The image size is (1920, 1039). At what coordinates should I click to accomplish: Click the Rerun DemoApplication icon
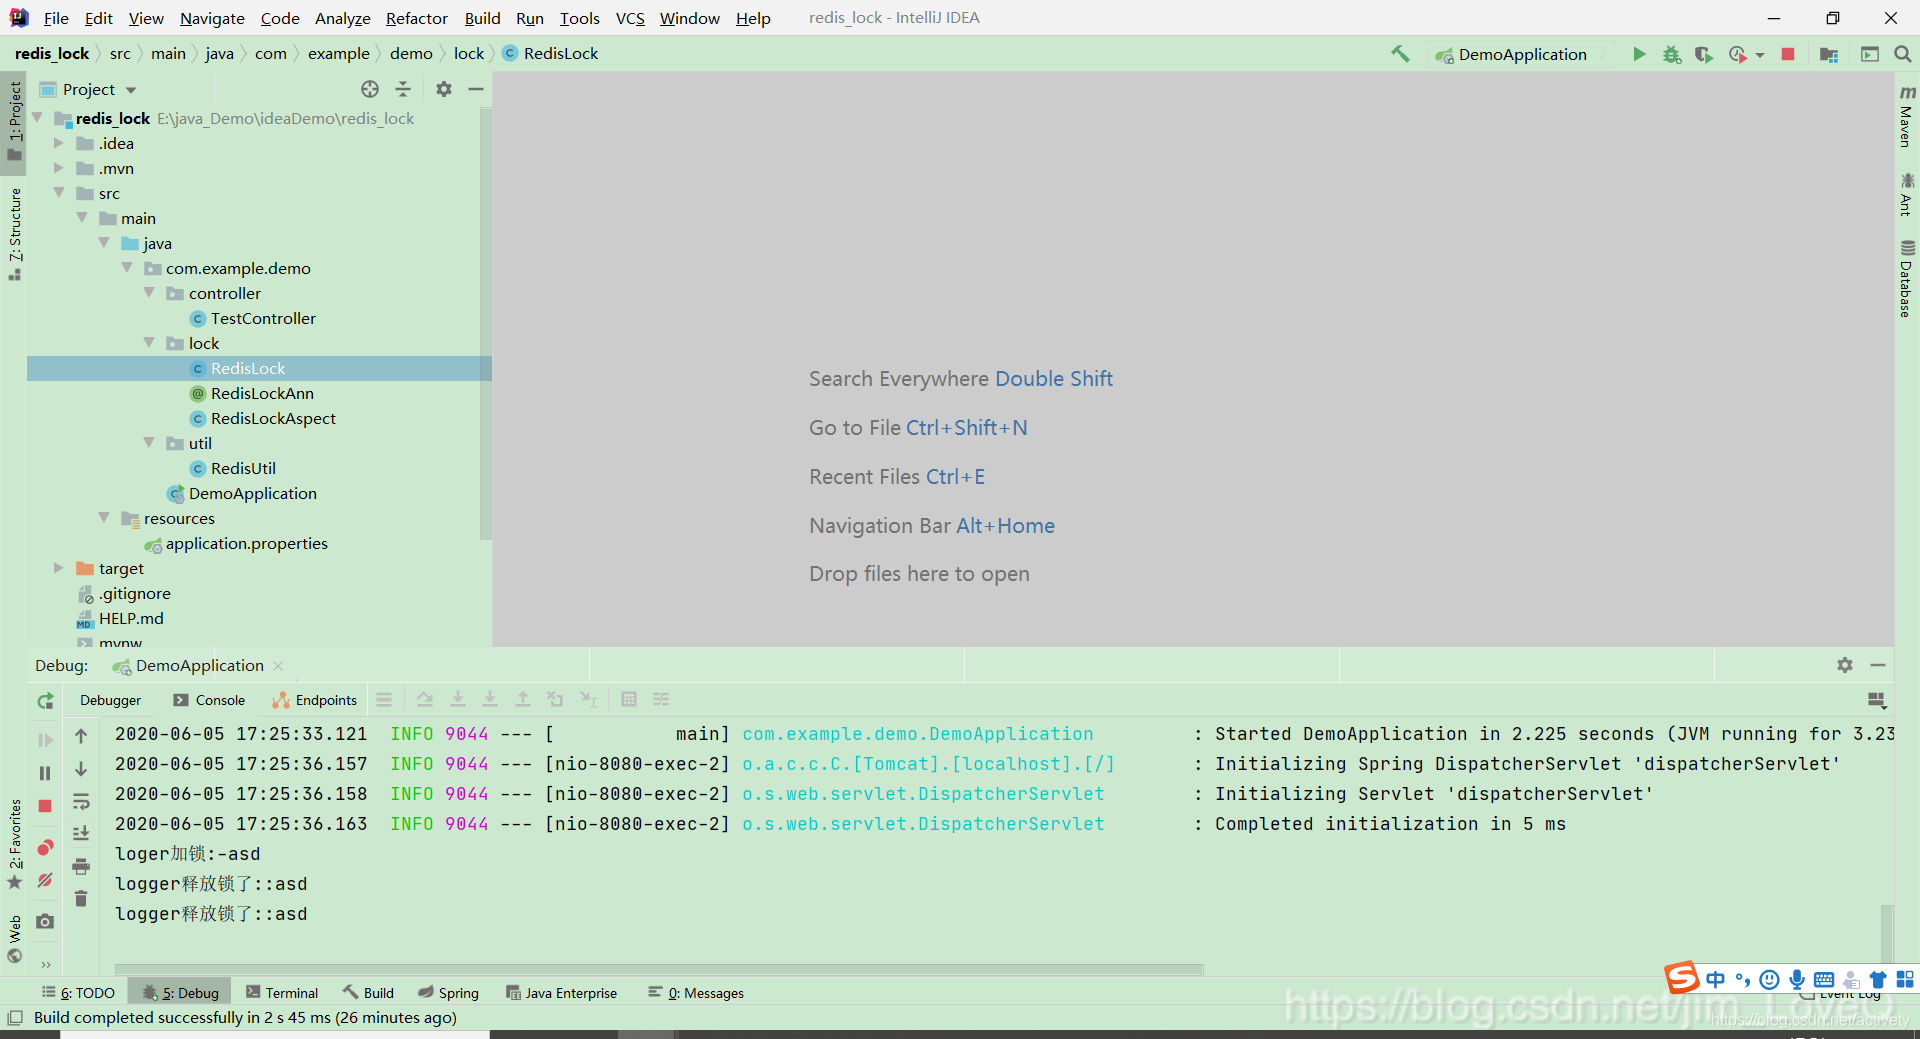point(45,701)
